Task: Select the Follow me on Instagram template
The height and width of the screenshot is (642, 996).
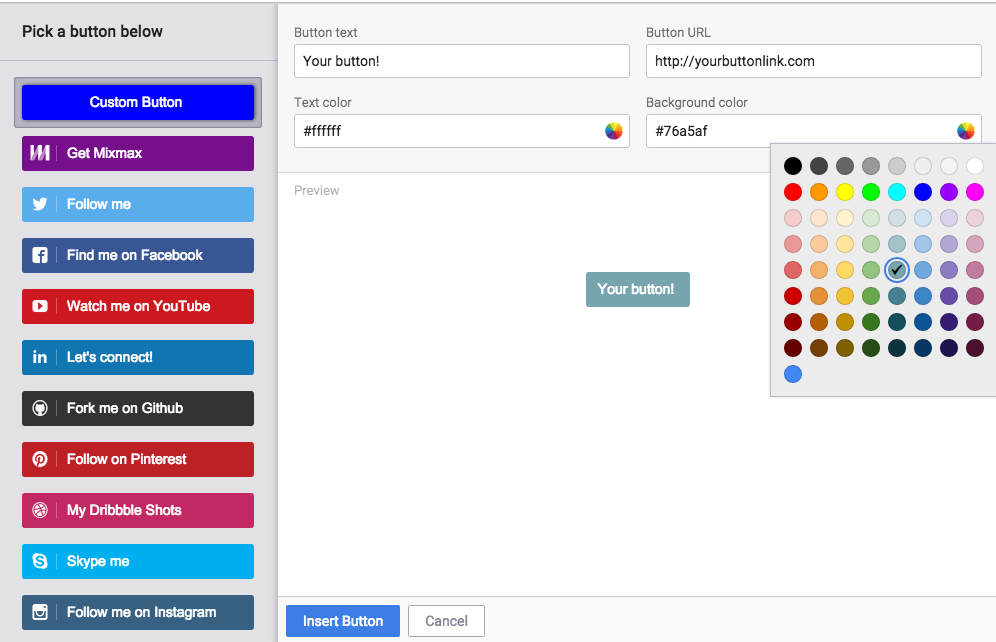Action: click(x=138, y=612)
